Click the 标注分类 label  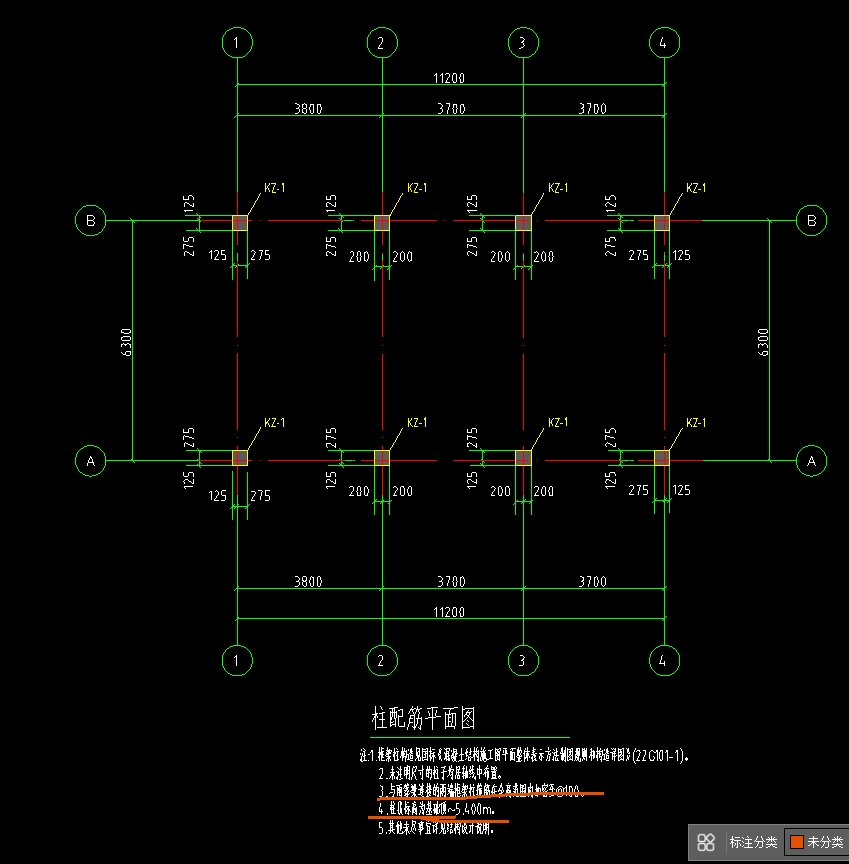[753, 842]
